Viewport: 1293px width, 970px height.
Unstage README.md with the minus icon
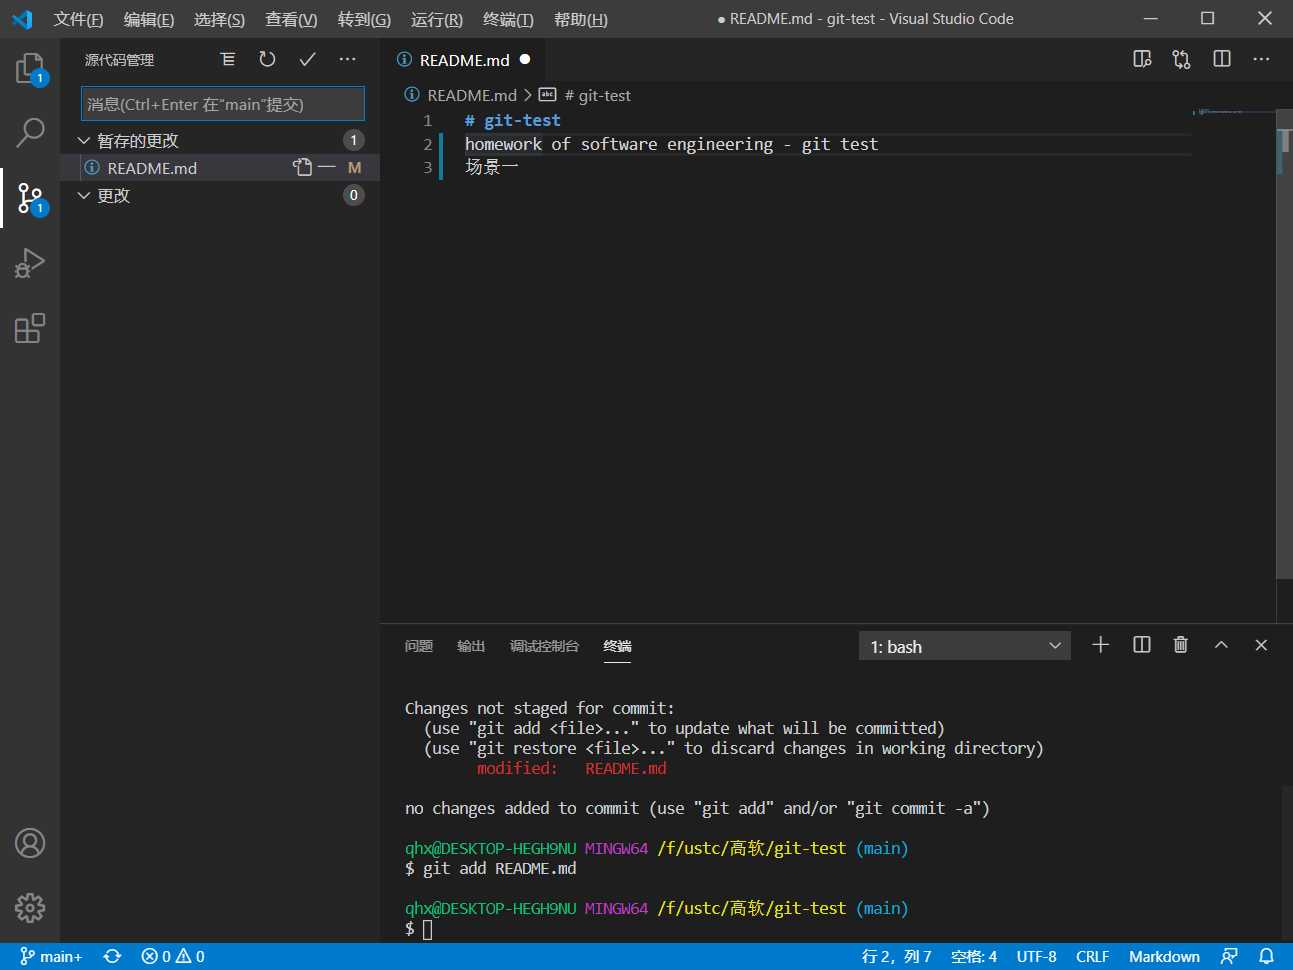(327, 167)
